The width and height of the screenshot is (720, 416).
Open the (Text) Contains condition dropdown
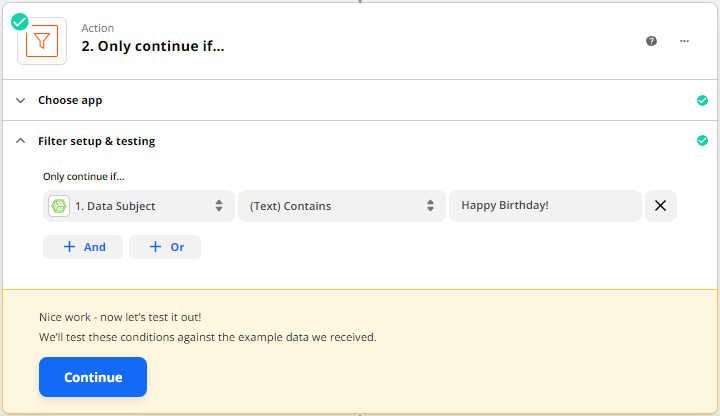(x=342, y=206)
